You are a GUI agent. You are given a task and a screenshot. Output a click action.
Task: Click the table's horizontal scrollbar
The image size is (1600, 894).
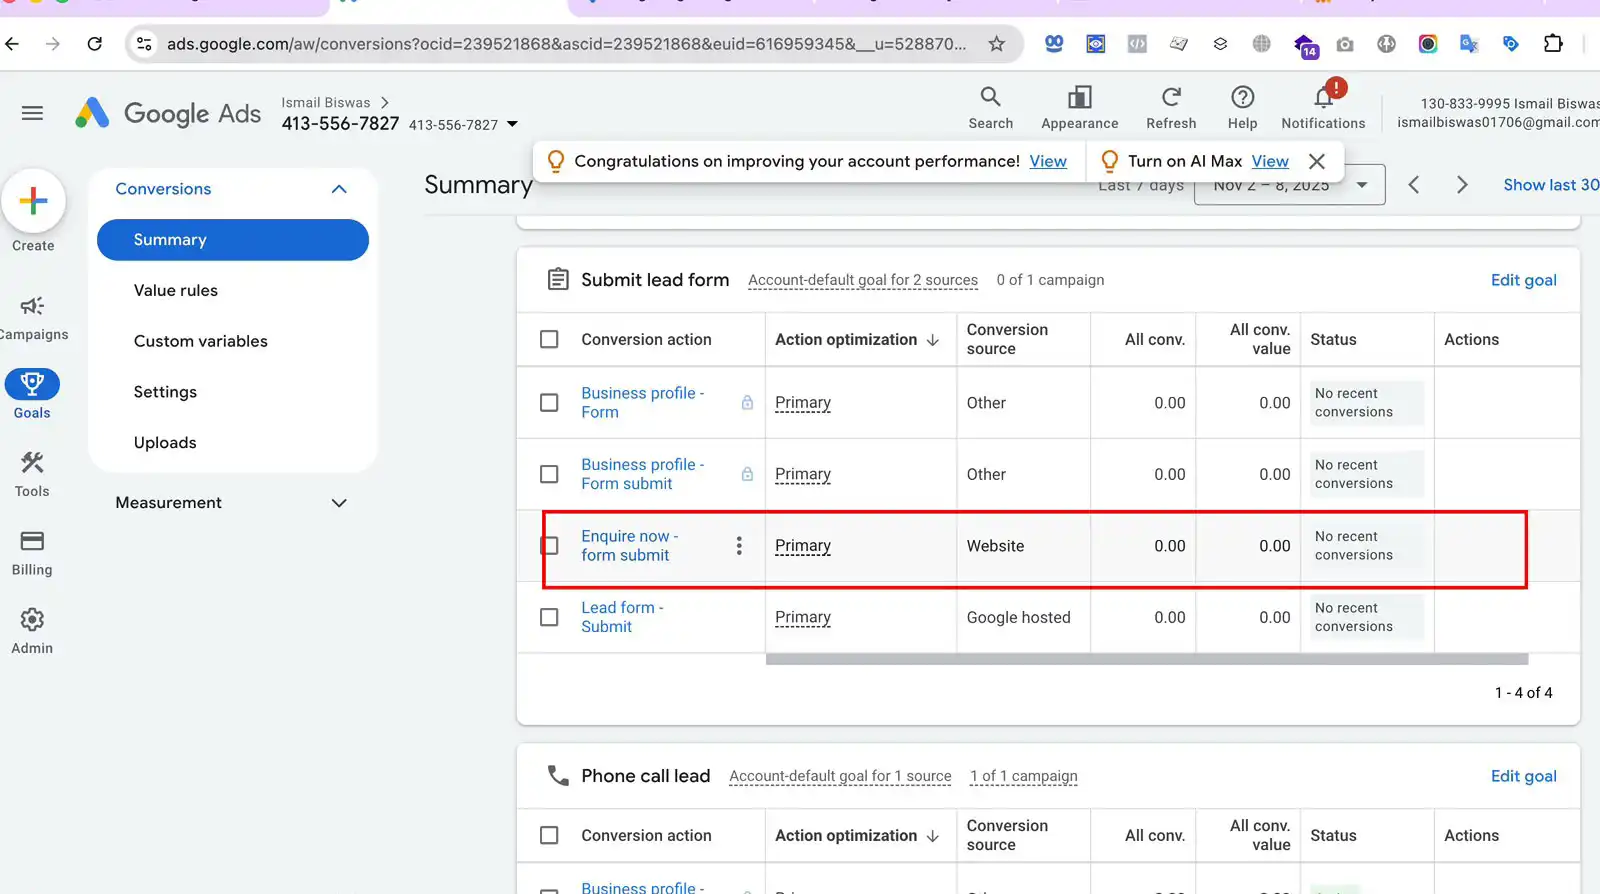click(x=1147, y=659)
